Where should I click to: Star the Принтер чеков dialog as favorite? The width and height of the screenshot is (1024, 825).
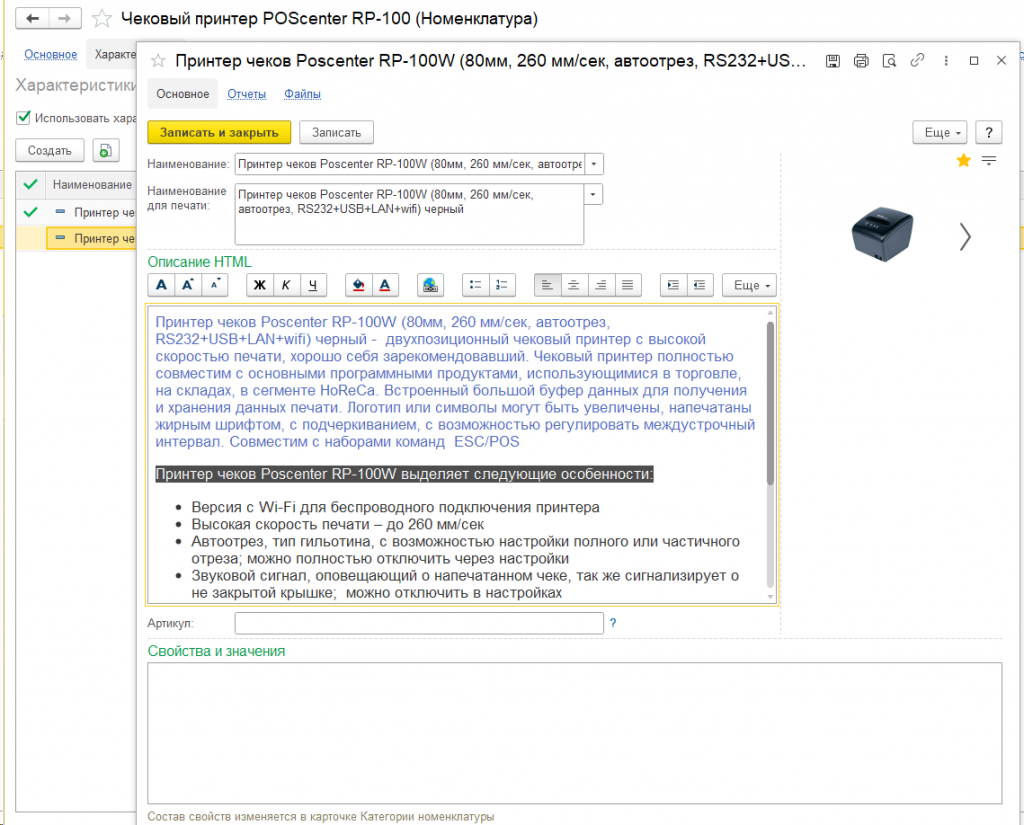coord(158,61)
